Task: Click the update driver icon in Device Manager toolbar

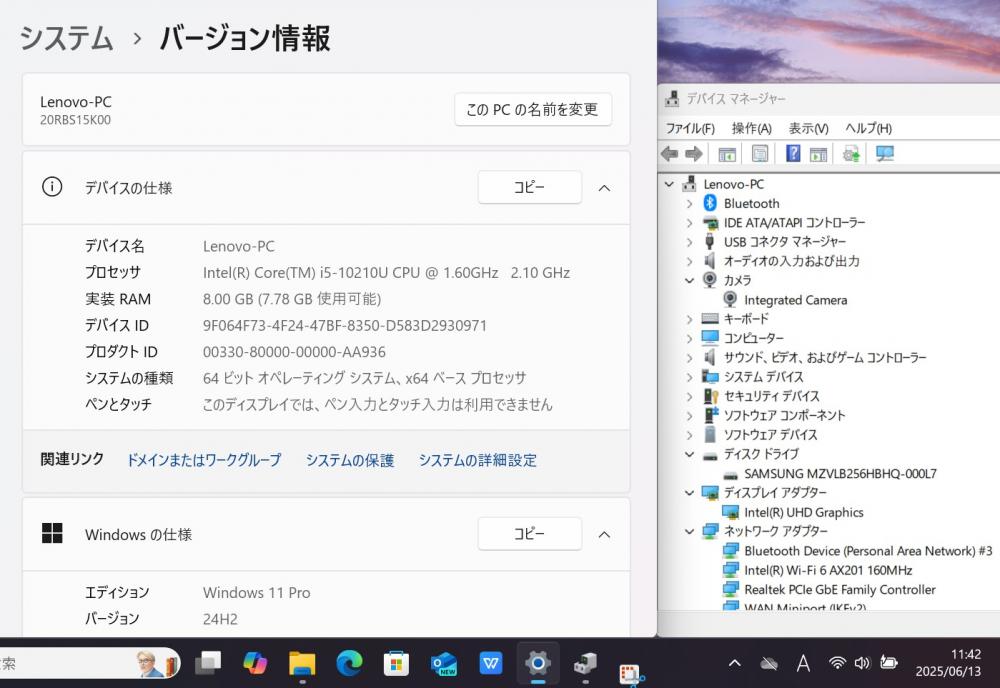Action: (x=851, y=154)
